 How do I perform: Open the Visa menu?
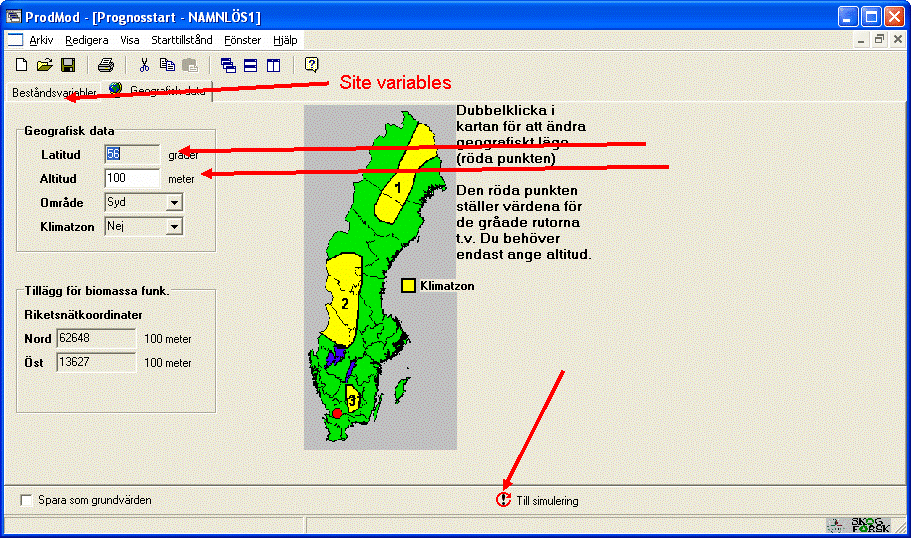(x=130, y=40)
